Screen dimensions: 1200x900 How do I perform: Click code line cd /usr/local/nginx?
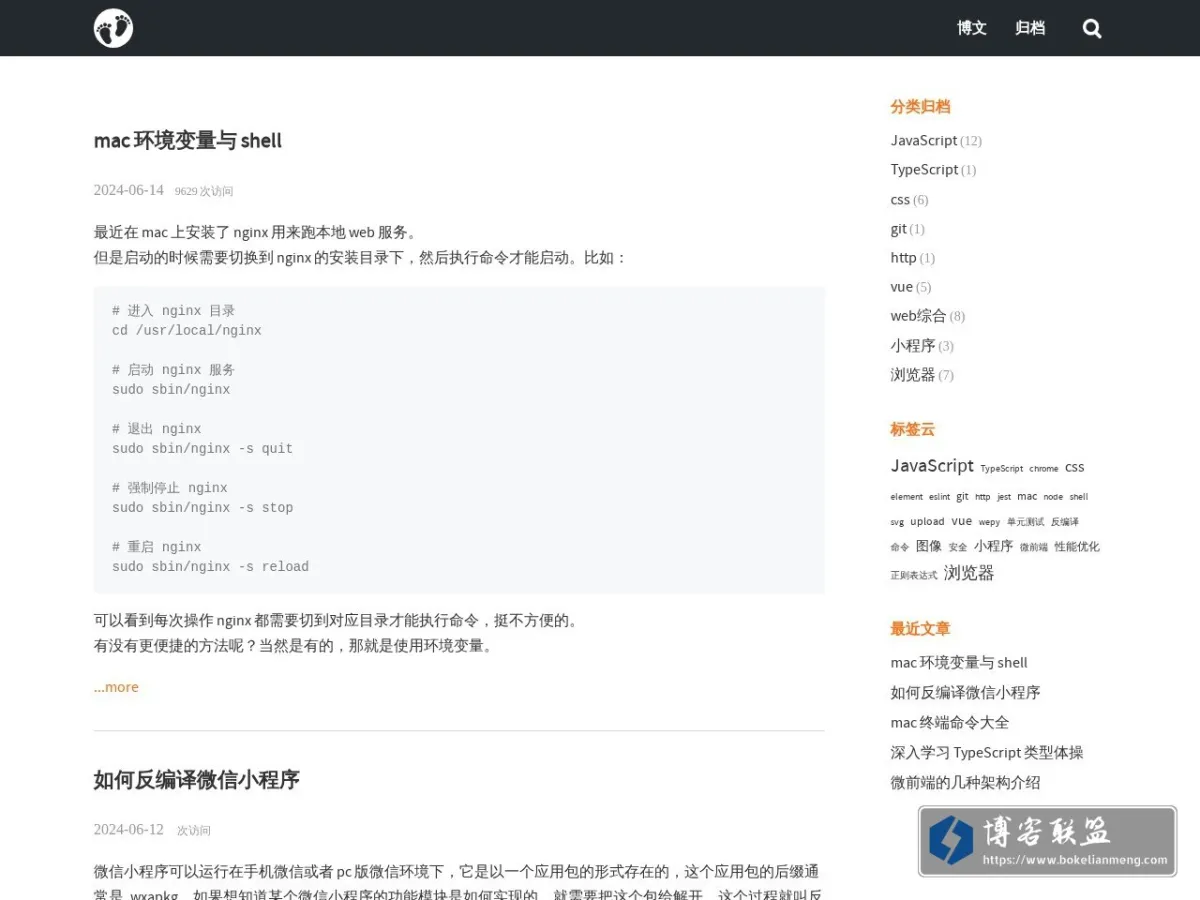coord(187,331)
